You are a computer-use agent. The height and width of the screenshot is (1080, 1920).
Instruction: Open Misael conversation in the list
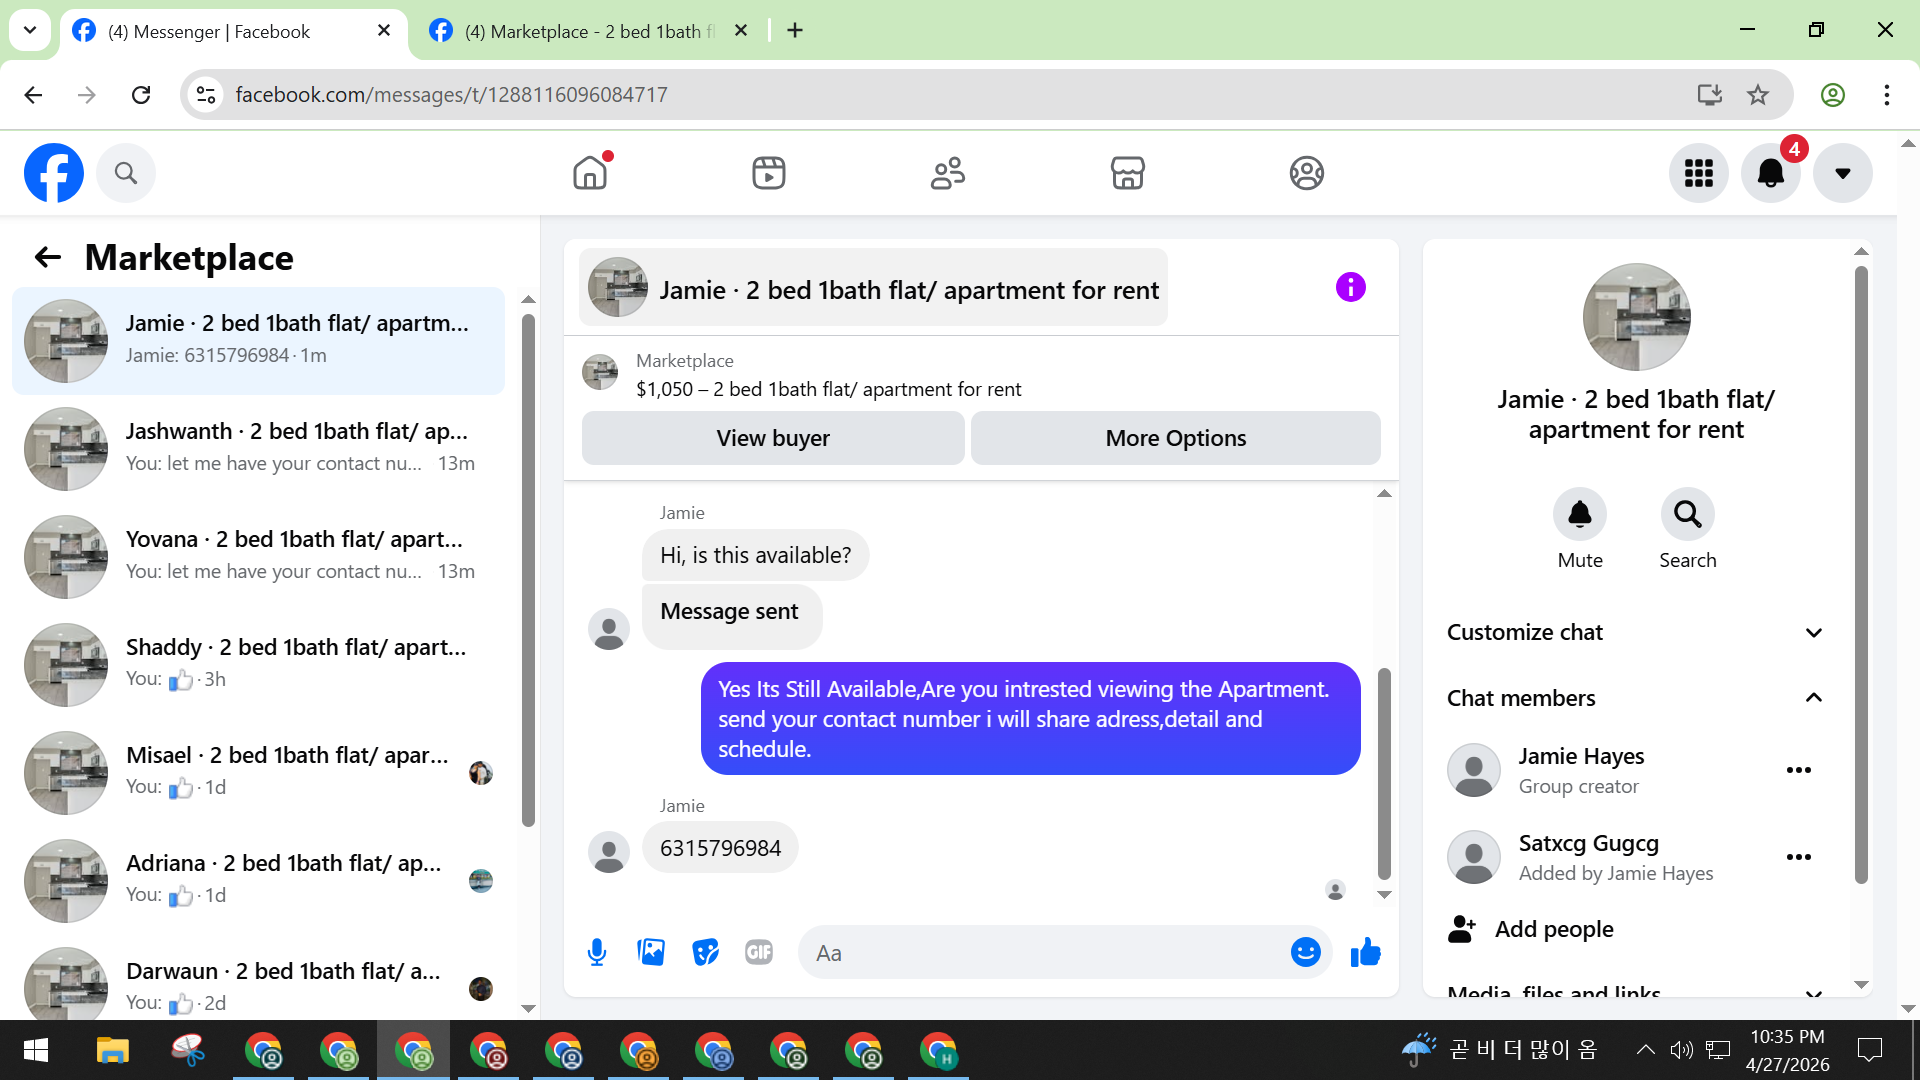[258, 773]
